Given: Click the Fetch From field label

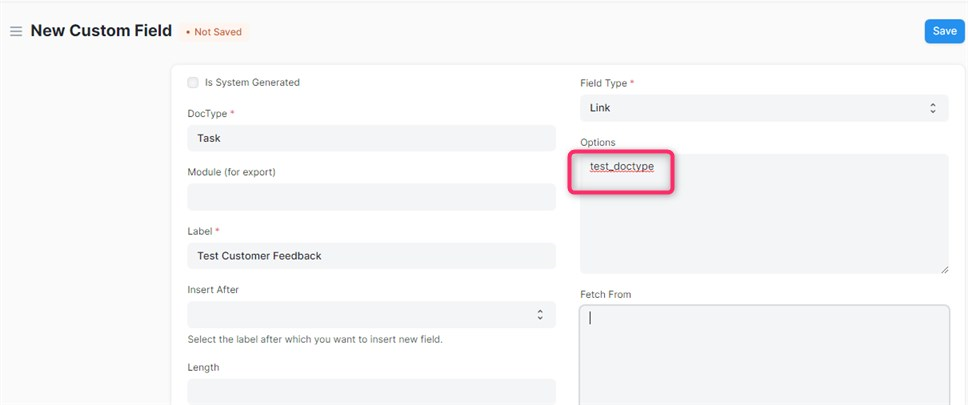Looking at the screenshot, I should pos(606,294).
